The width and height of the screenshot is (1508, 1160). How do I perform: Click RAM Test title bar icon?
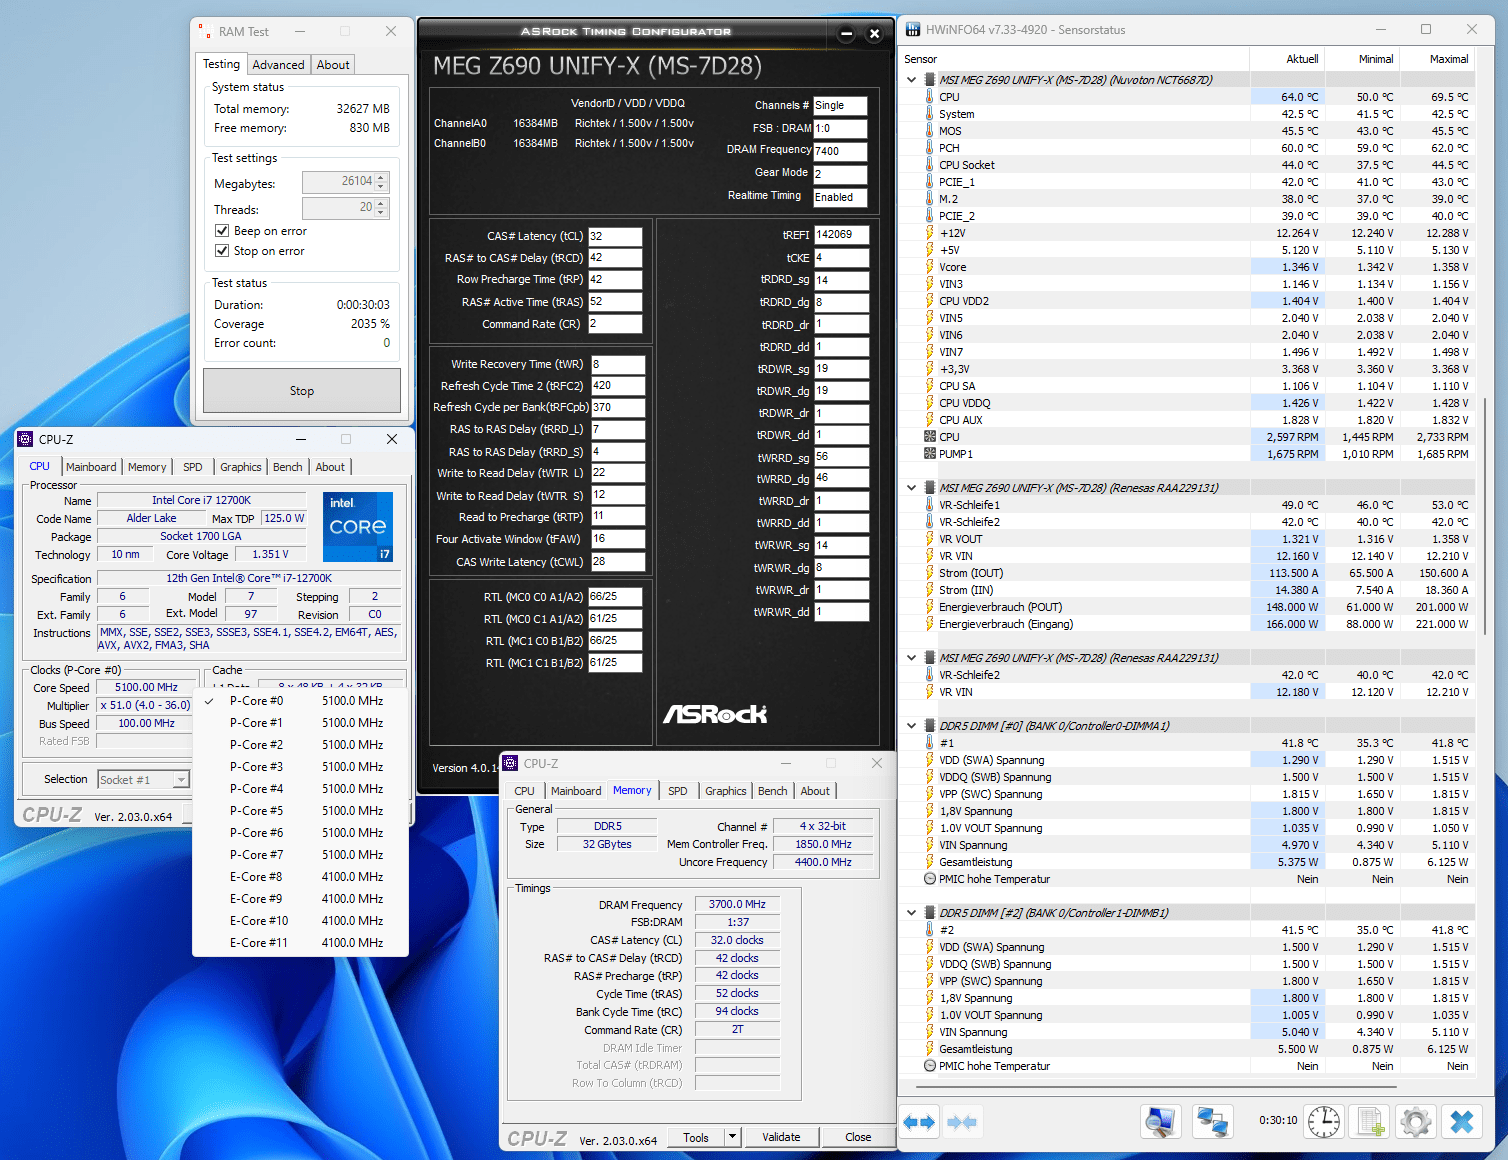205,32
